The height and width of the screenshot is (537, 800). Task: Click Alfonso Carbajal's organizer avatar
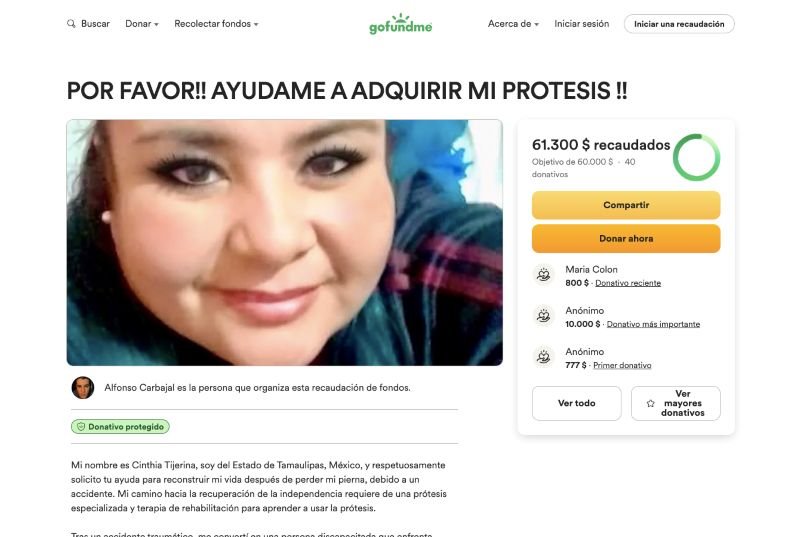coord(83,388)
